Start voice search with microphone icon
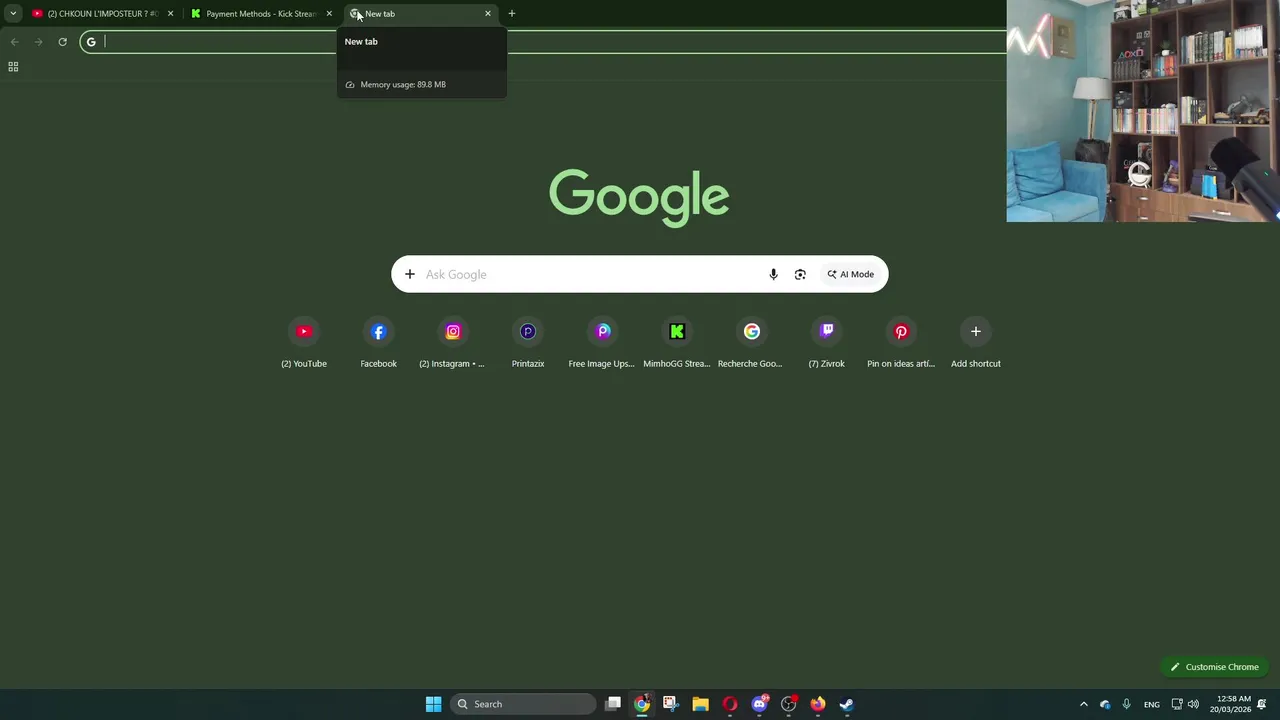1280x720 pixels. pos(773,274)
